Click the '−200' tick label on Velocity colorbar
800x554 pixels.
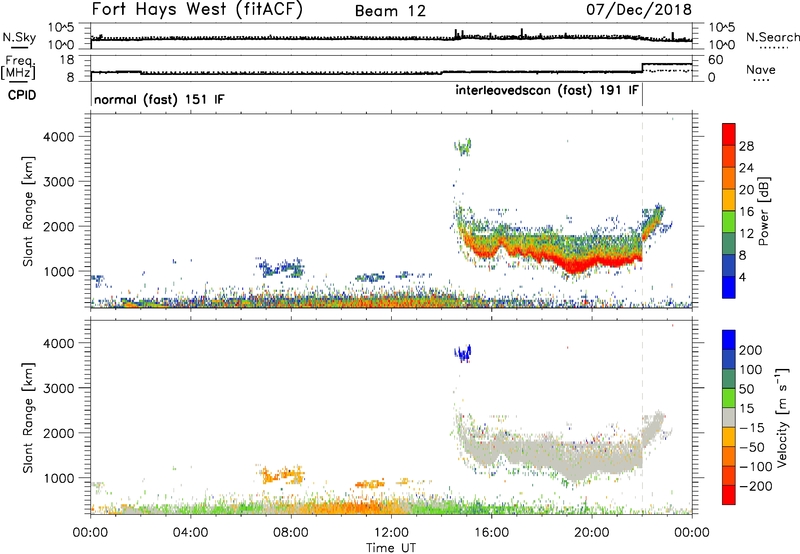click(x=755, y=486)
